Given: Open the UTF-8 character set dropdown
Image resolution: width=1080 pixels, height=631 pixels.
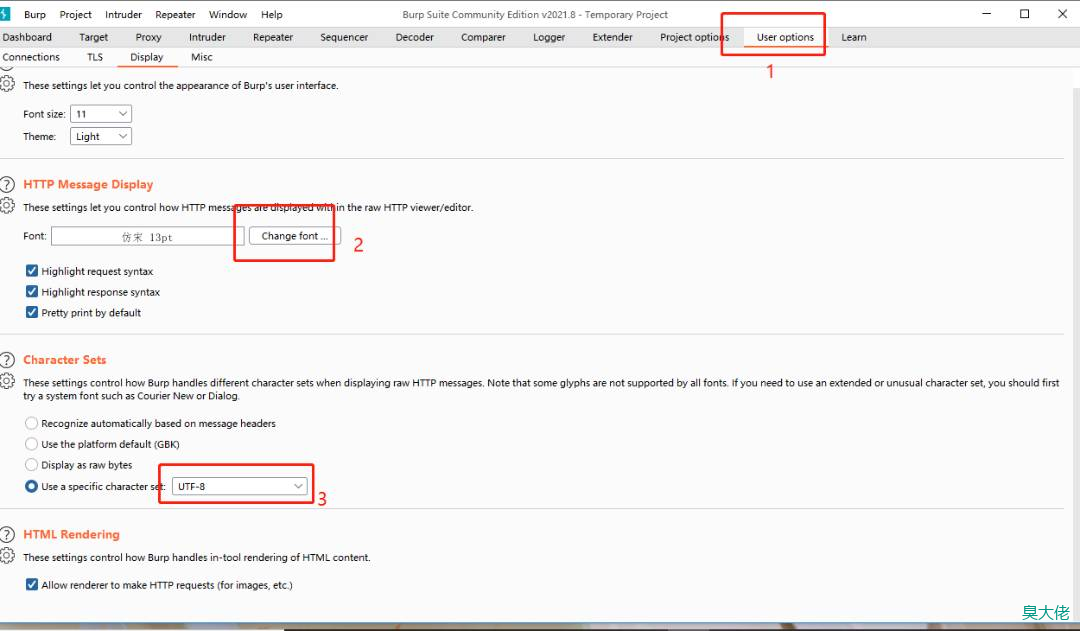Looking at the screenshot, I should (x=240, y=486).
